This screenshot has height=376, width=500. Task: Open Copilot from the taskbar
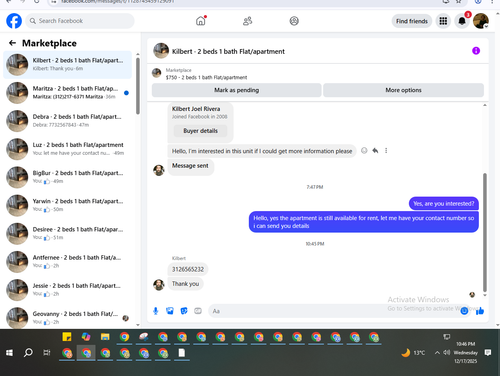[x=86, y=337]
